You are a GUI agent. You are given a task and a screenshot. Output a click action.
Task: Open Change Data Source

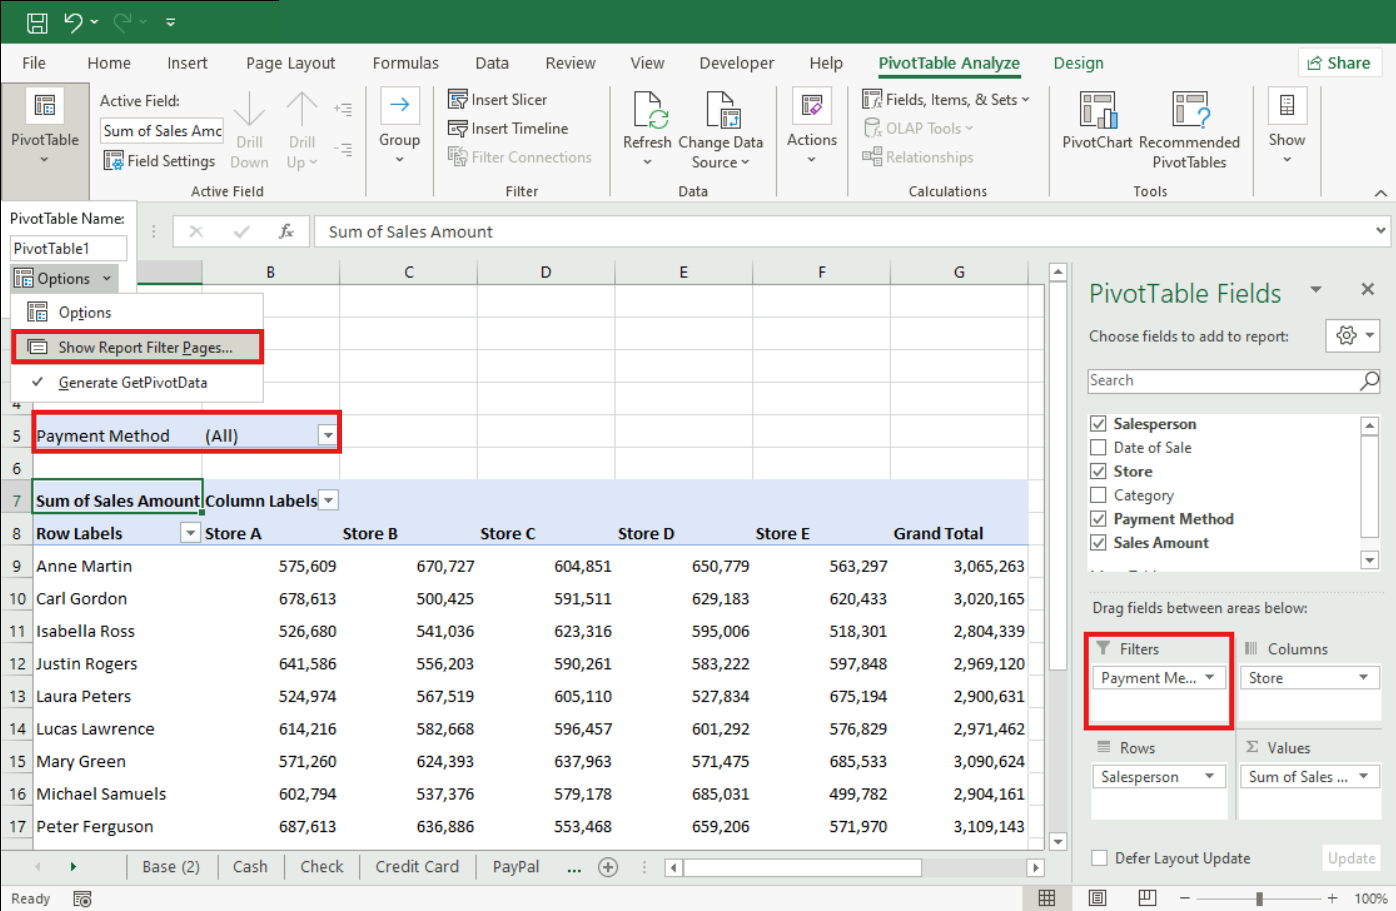[720, 112]
